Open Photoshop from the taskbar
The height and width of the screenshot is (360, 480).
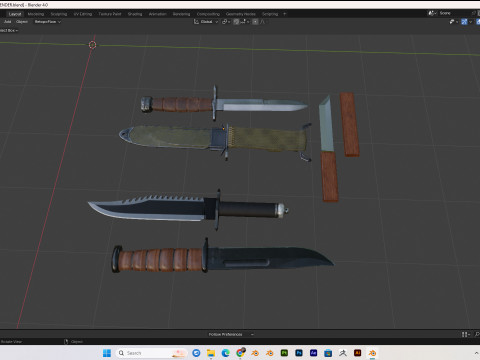tap(299, 353)
